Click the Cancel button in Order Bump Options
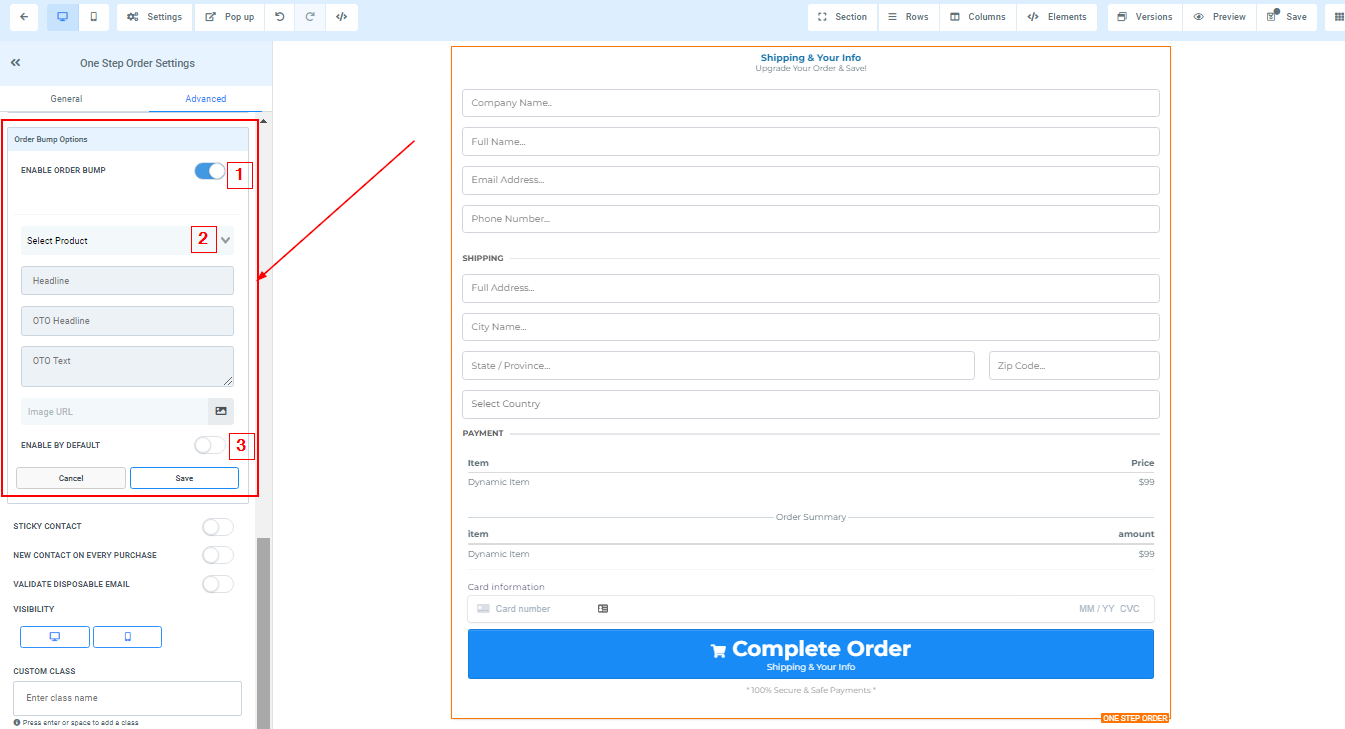Screen dimensions: 1345x729 71,478
